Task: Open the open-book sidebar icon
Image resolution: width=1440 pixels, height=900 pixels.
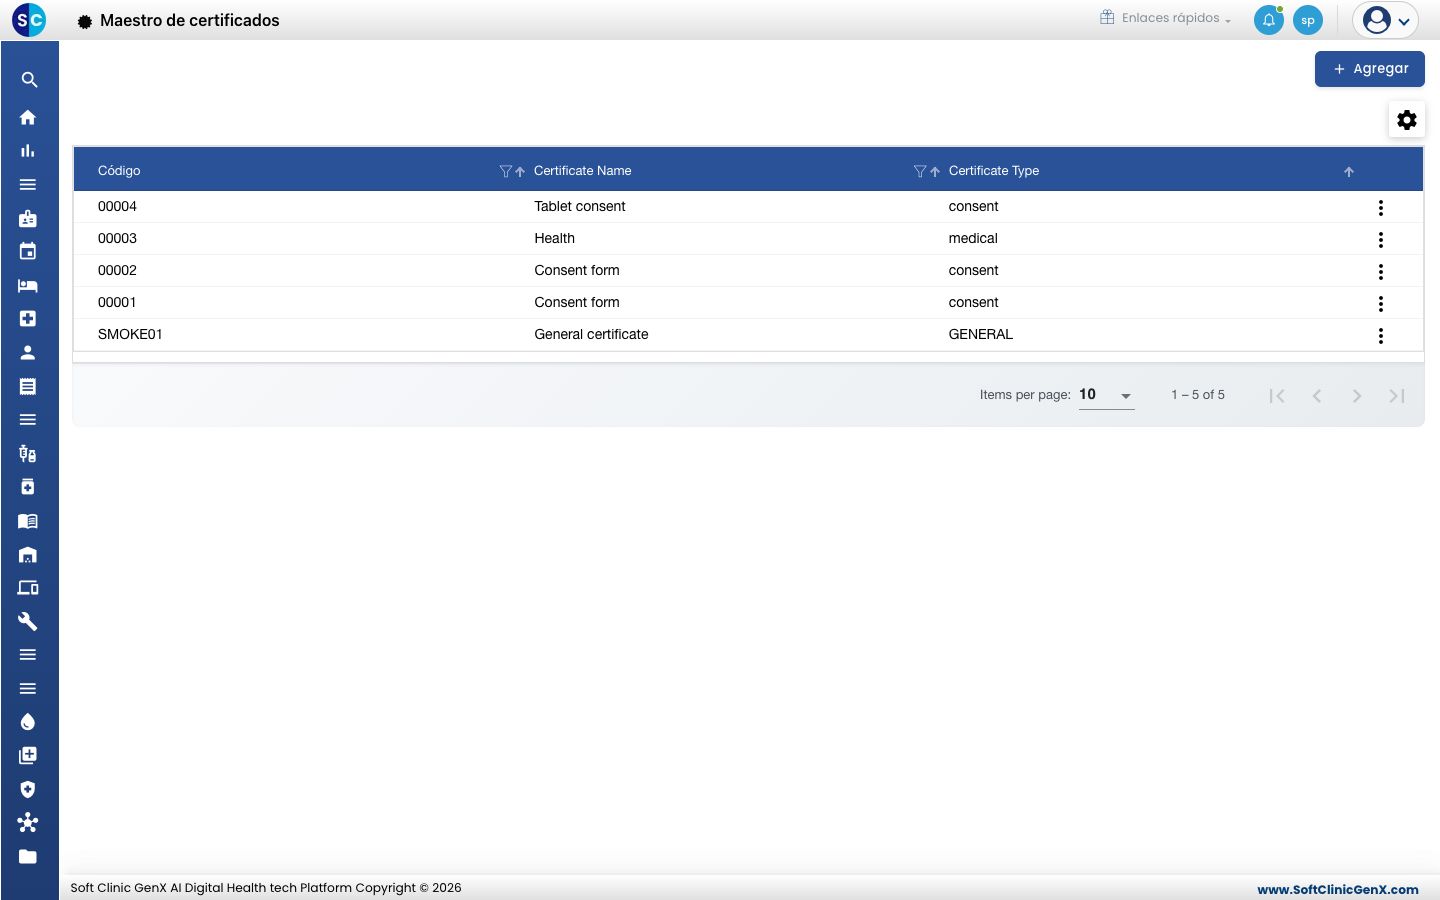Action: pyautogui.click(x=28, y=521)
